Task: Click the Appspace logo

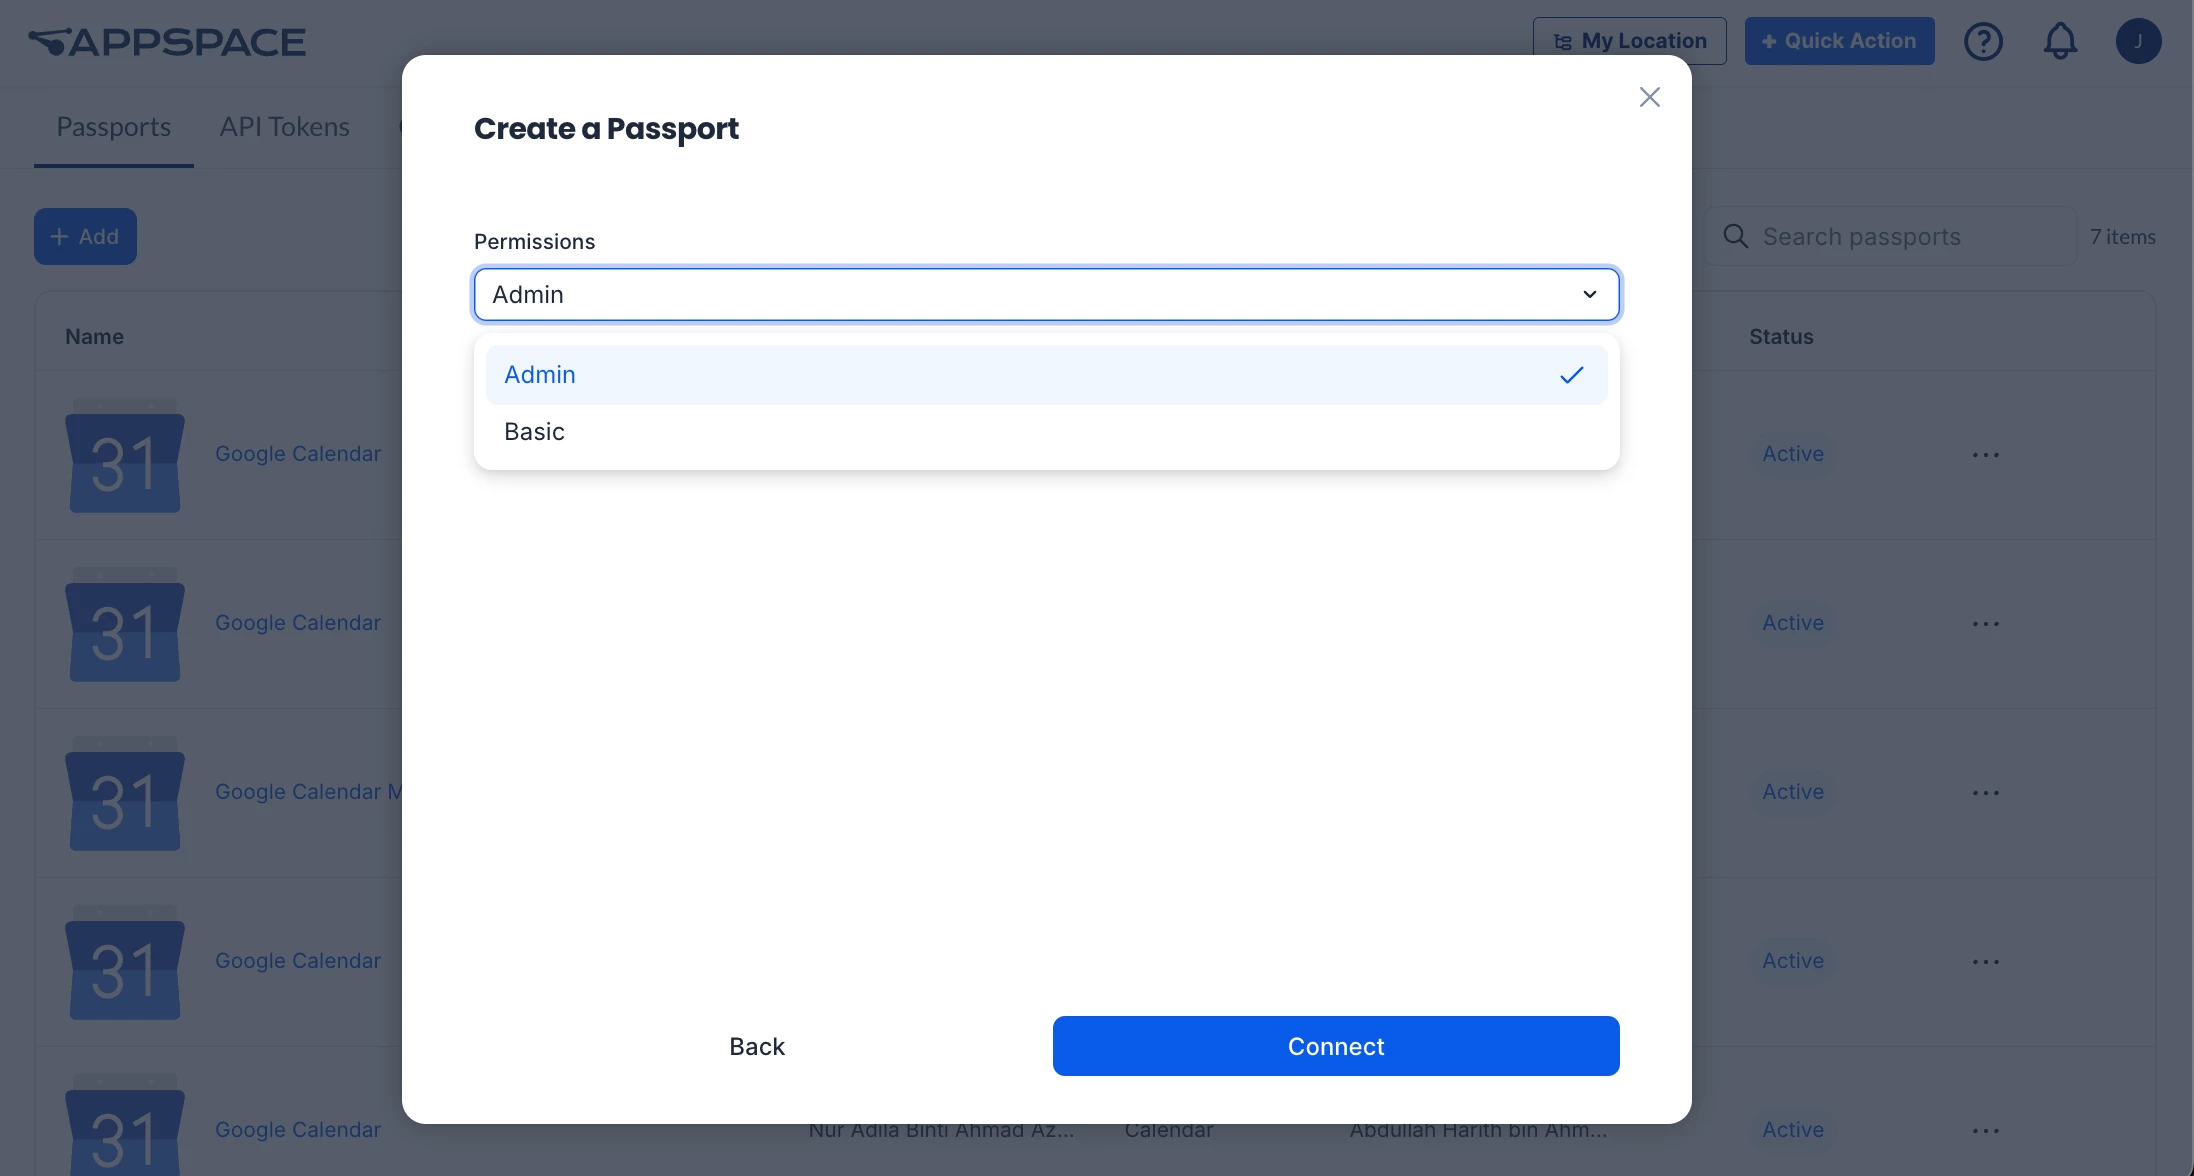Action: tap(167, 42)
